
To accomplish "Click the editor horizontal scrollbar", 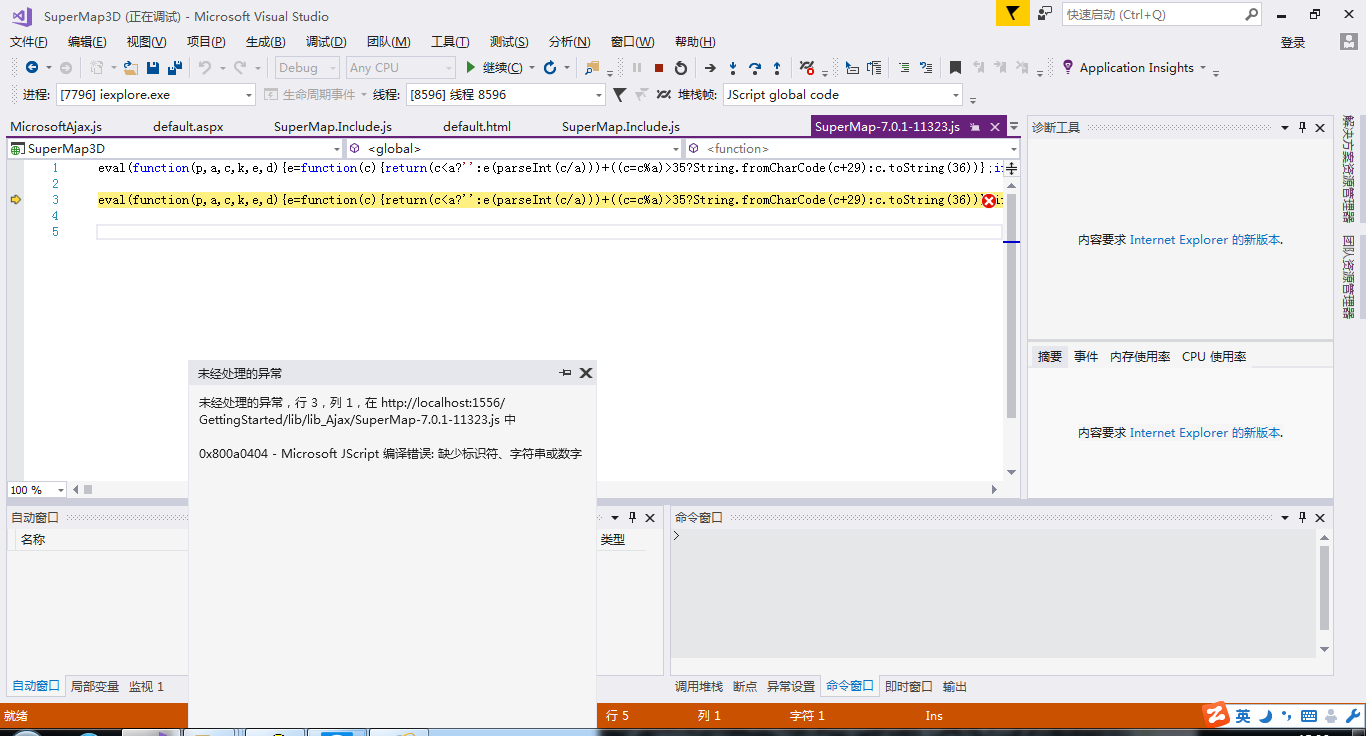I will 535,490.
